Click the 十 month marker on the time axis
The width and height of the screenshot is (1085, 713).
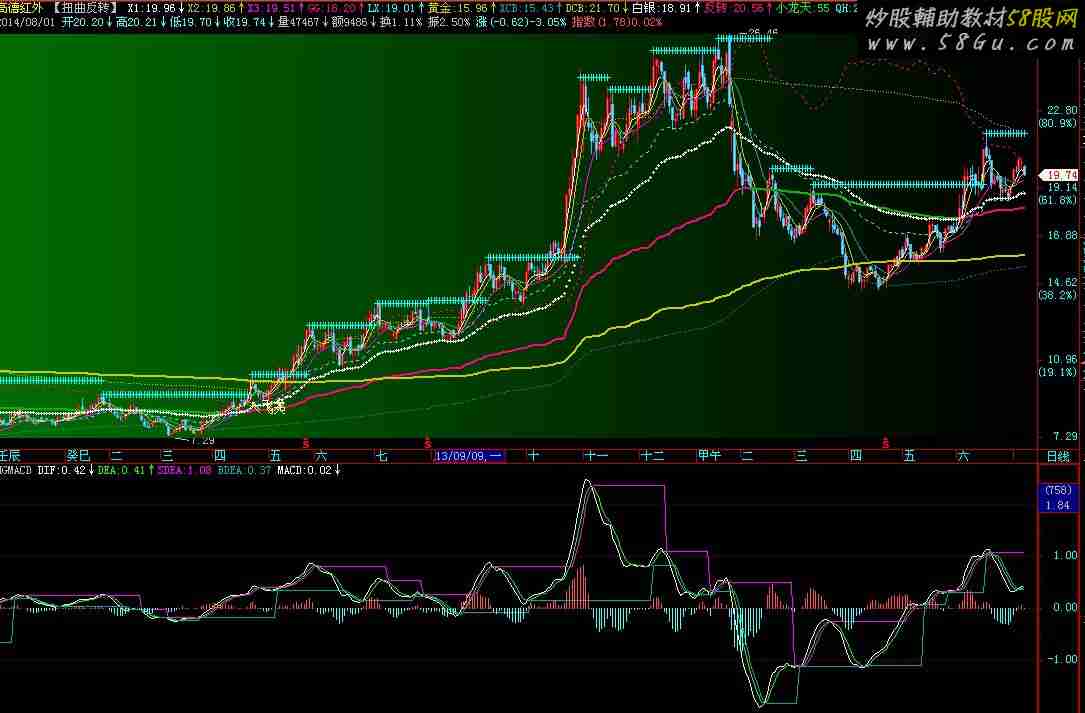534,455
